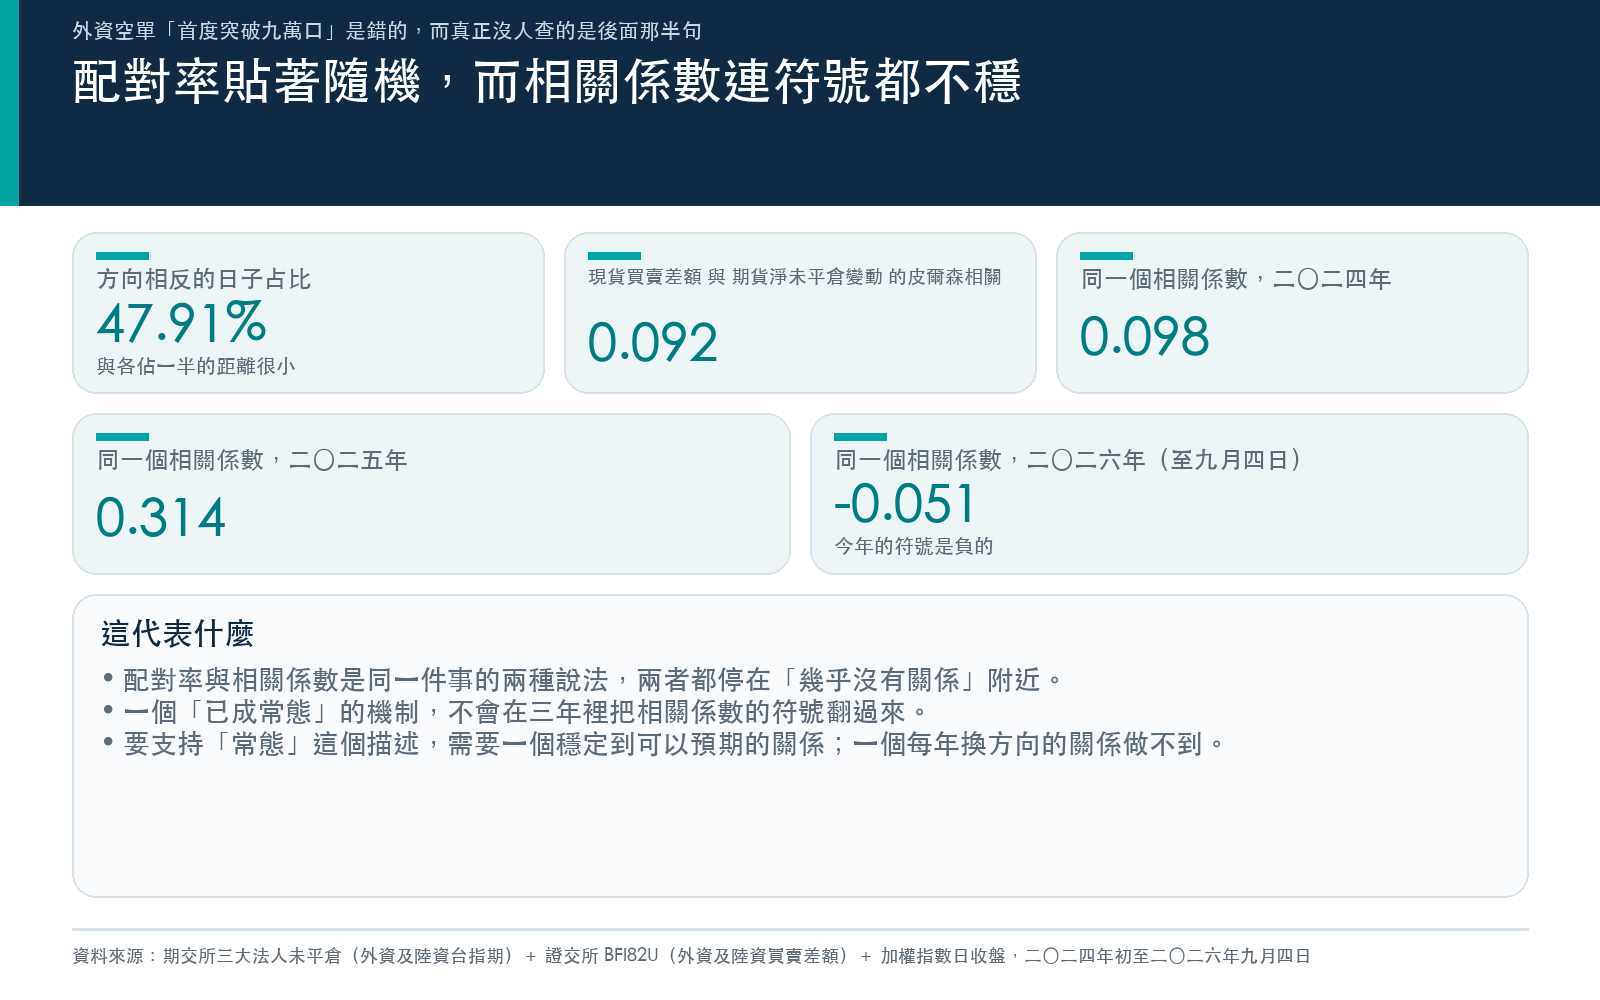Click the 0.314 value
The image size is (1600, 1000).
pyautogui.click(x=161, y=518)
